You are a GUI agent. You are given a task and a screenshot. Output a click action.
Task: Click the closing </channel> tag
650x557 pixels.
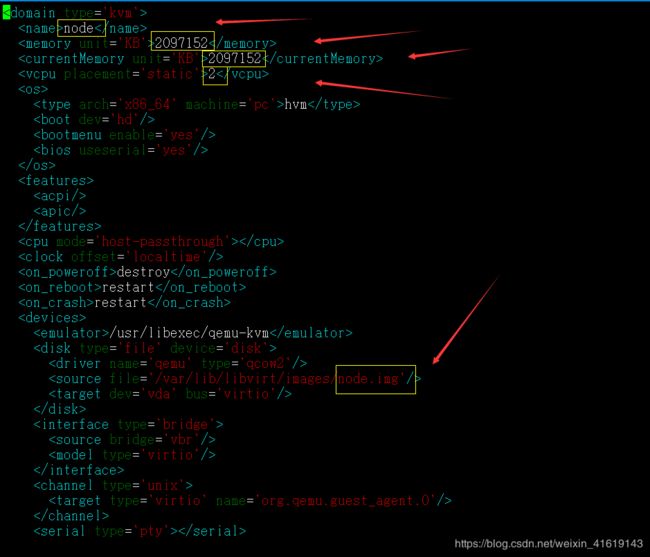[x=71, y=516]
